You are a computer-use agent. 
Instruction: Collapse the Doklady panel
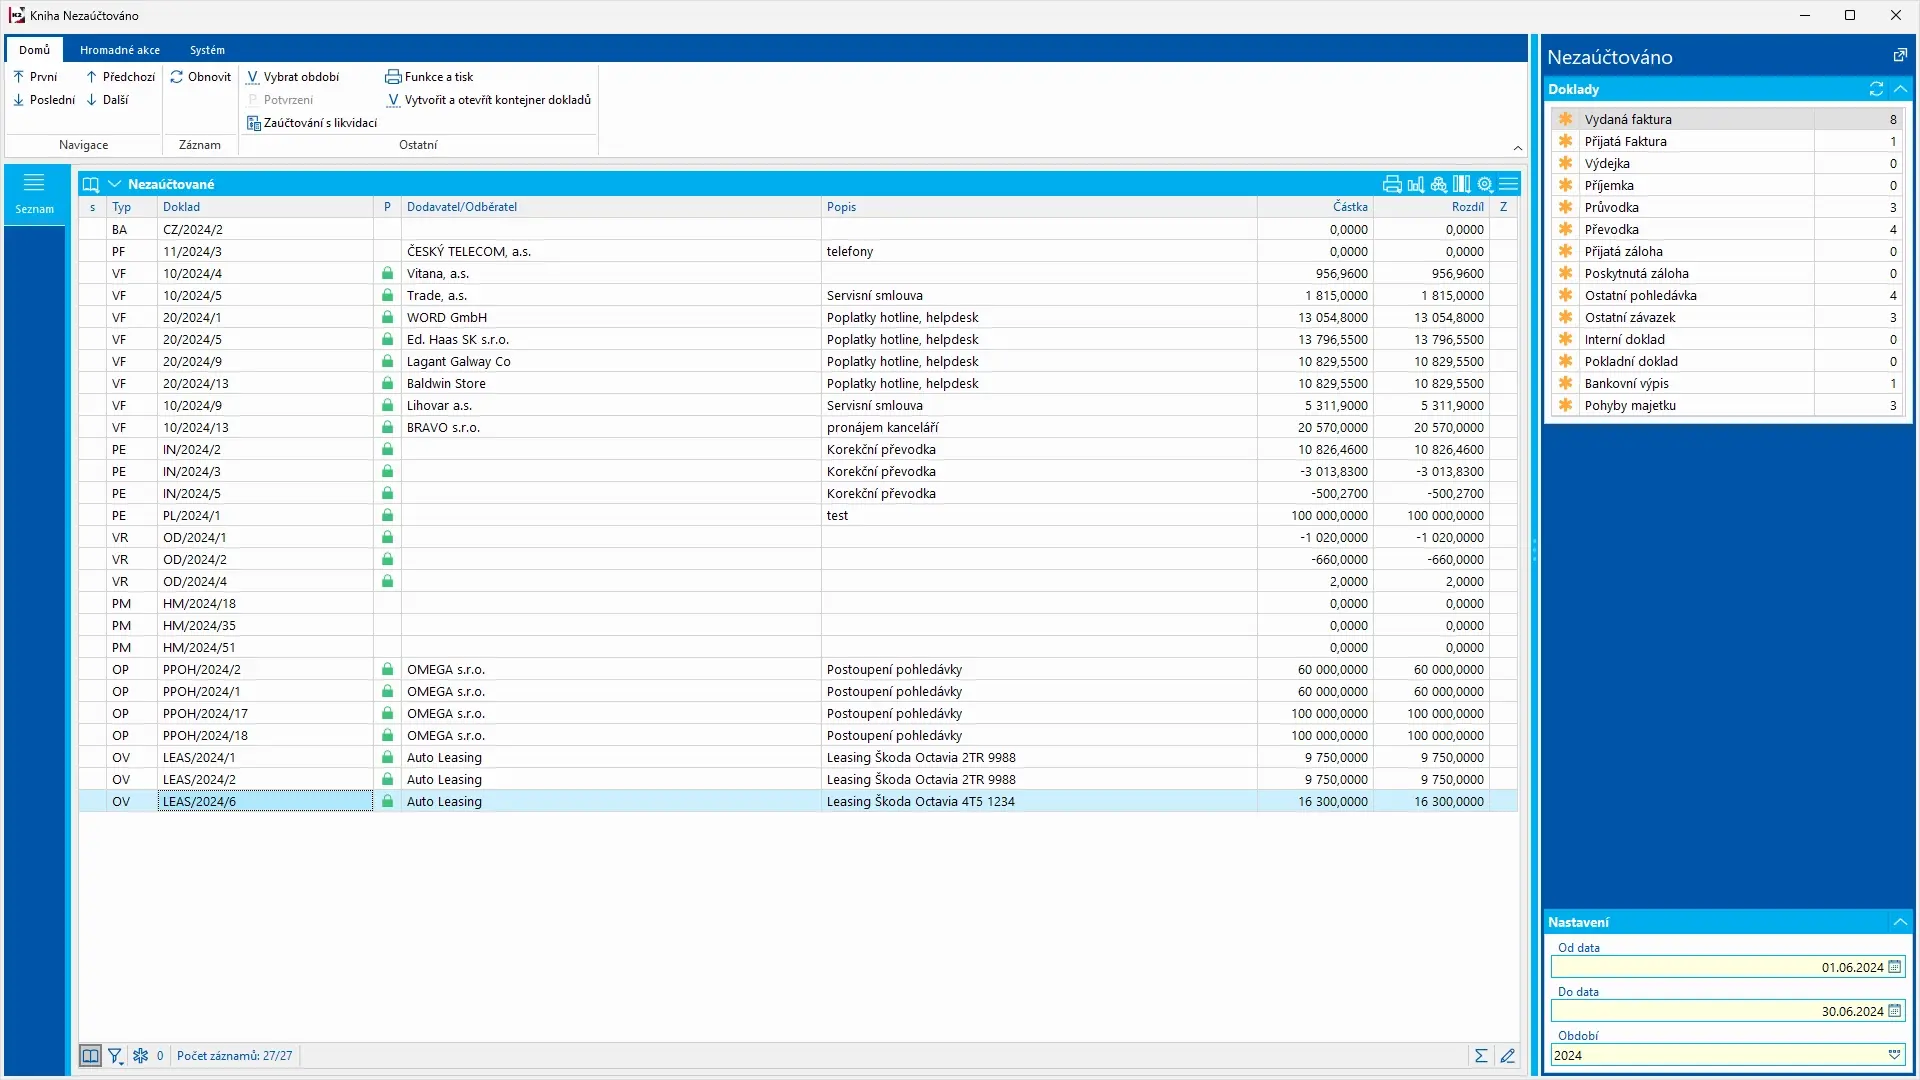click(1900, 89)
